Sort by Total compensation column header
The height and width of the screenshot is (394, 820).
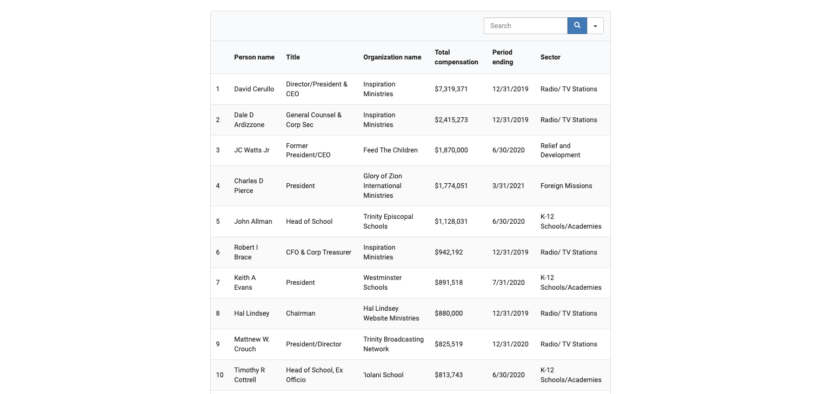456,57
